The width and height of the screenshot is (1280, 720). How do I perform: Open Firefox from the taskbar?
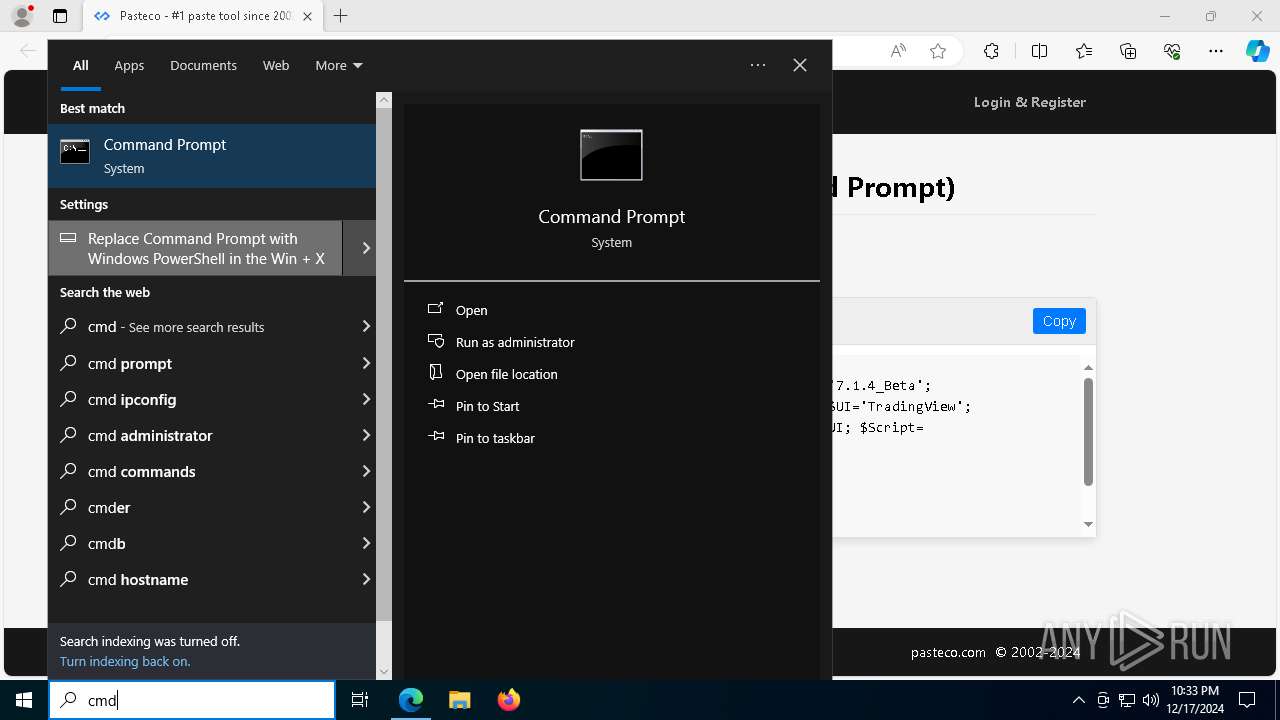[x=509, y=700]
